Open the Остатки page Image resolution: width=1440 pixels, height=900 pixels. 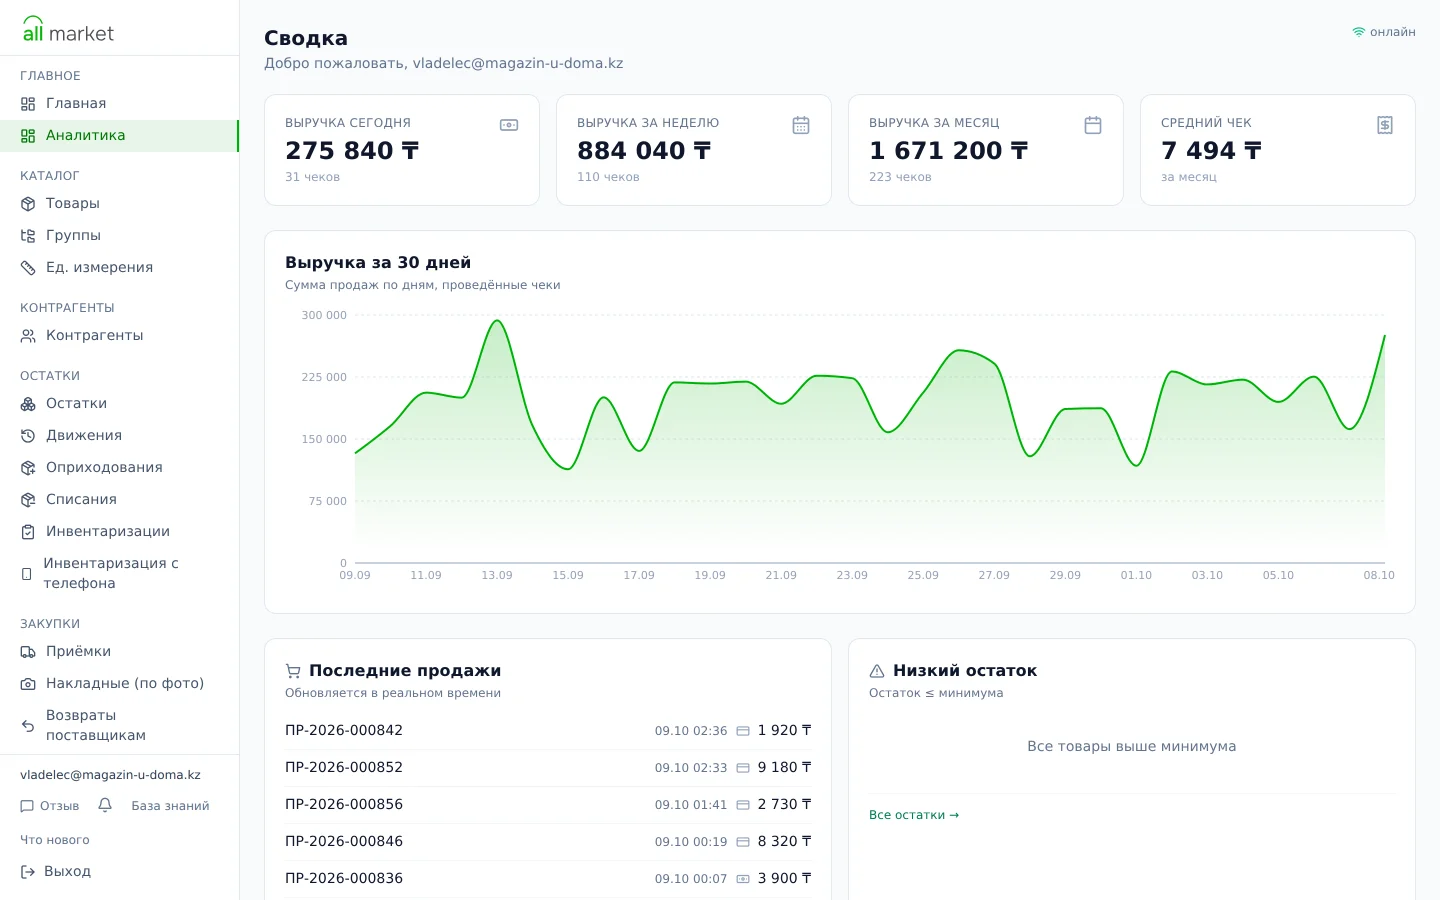(119, 404)
